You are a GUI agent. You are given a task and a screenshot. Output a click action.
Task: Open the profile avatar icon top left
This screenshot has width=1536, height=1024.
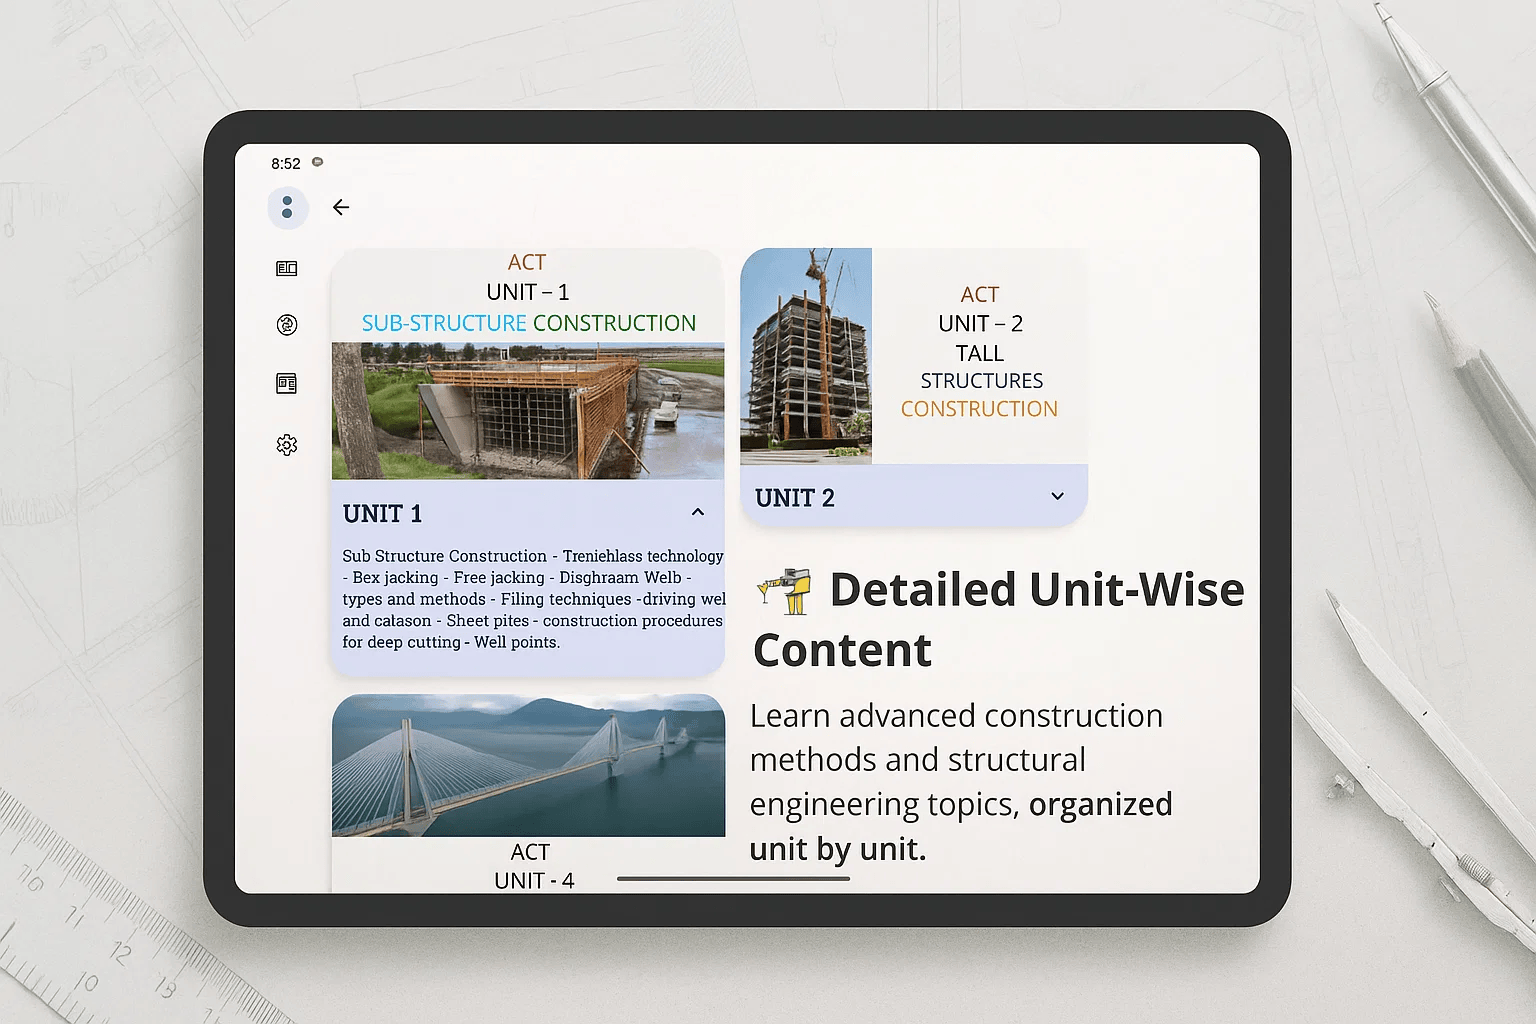288,207
